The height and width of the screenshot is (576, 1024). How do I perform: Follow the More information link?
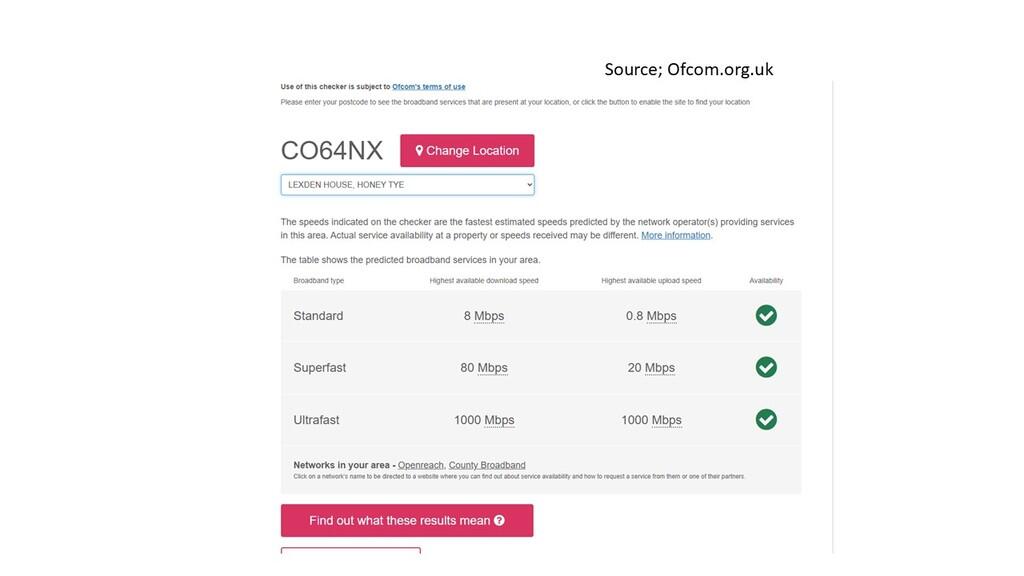[676, 235]
